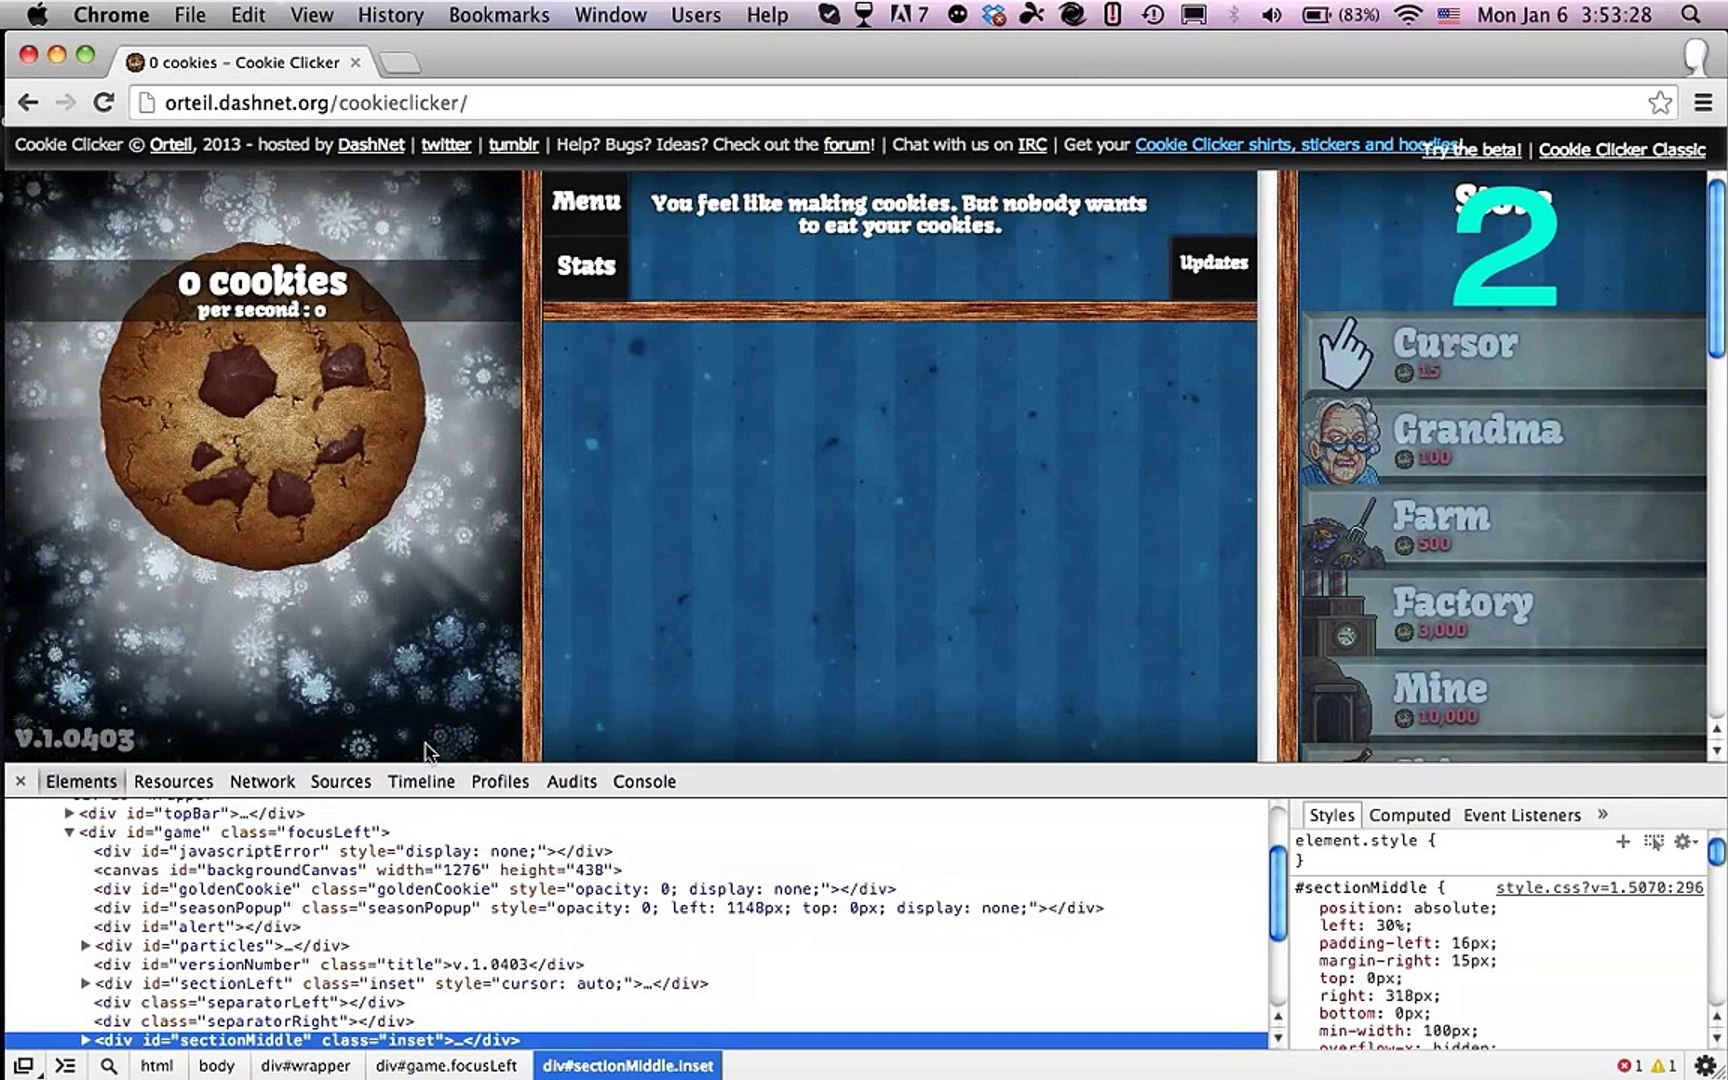Image resolution: width=1728 pixels, height=1080 pixels.
Task: Open the Cookie Clicker Classic link
Action: [x=1622, y=150]
